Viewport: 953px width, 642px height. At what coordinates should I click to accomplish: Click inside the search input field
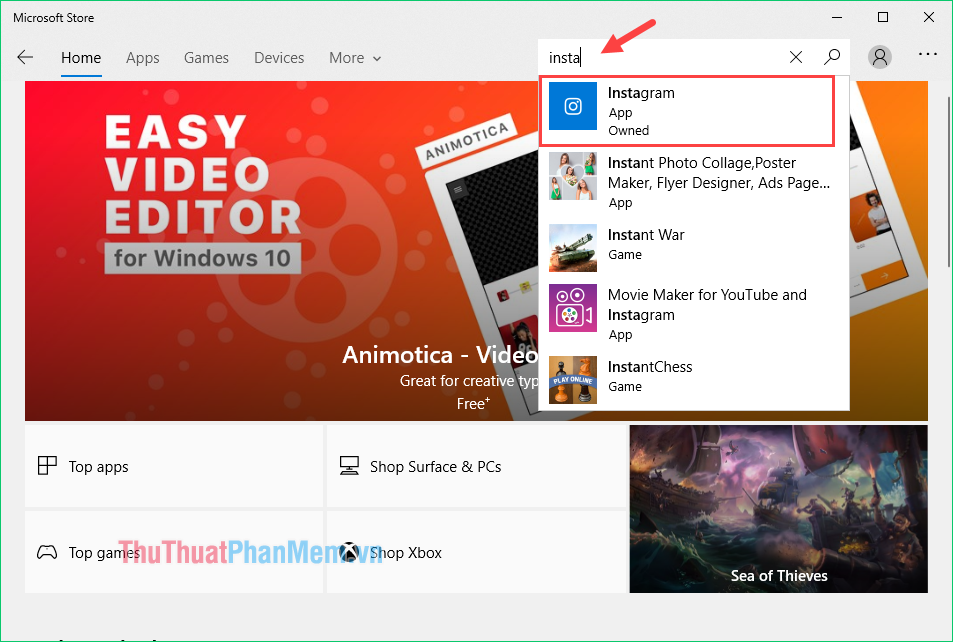point(670,58)
